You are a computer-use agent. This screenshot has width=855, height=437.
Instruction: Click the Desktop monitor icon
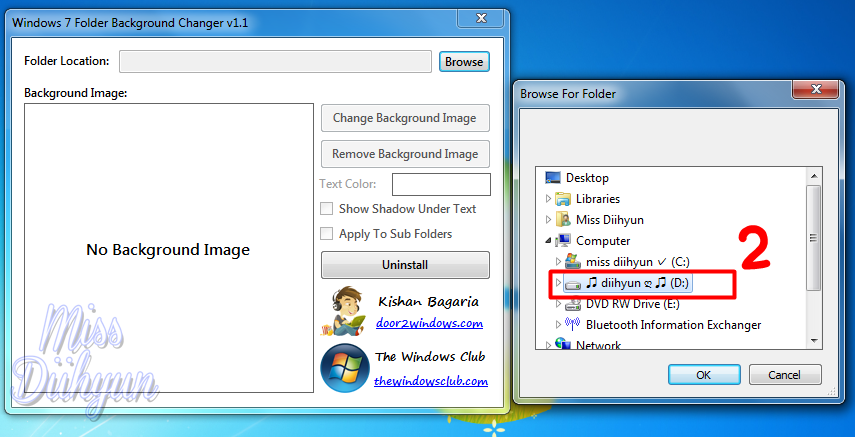tap(553, 178)
